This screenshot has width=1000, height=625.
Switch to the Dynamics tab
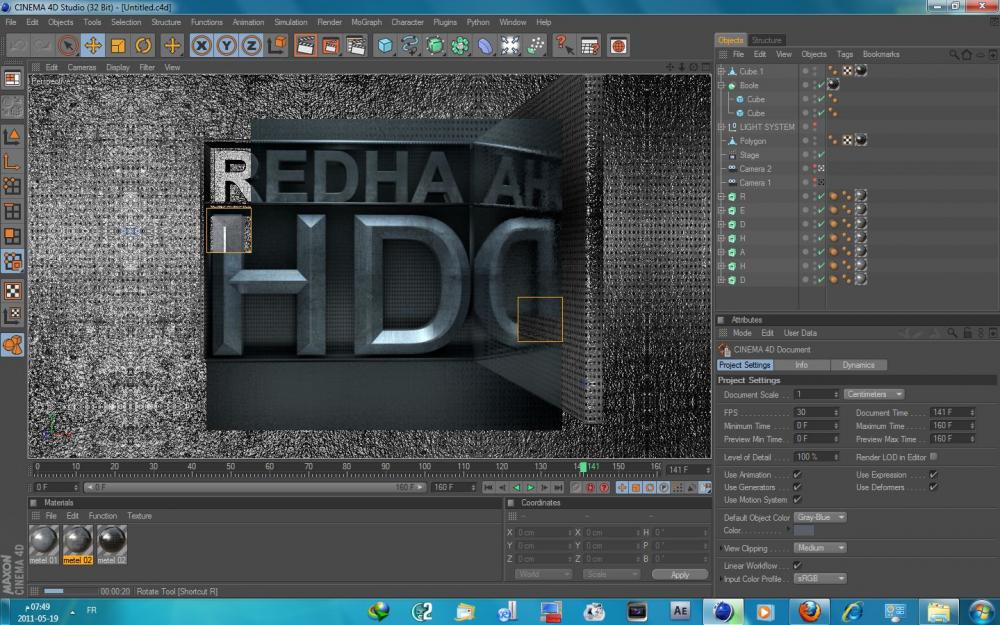857,365
